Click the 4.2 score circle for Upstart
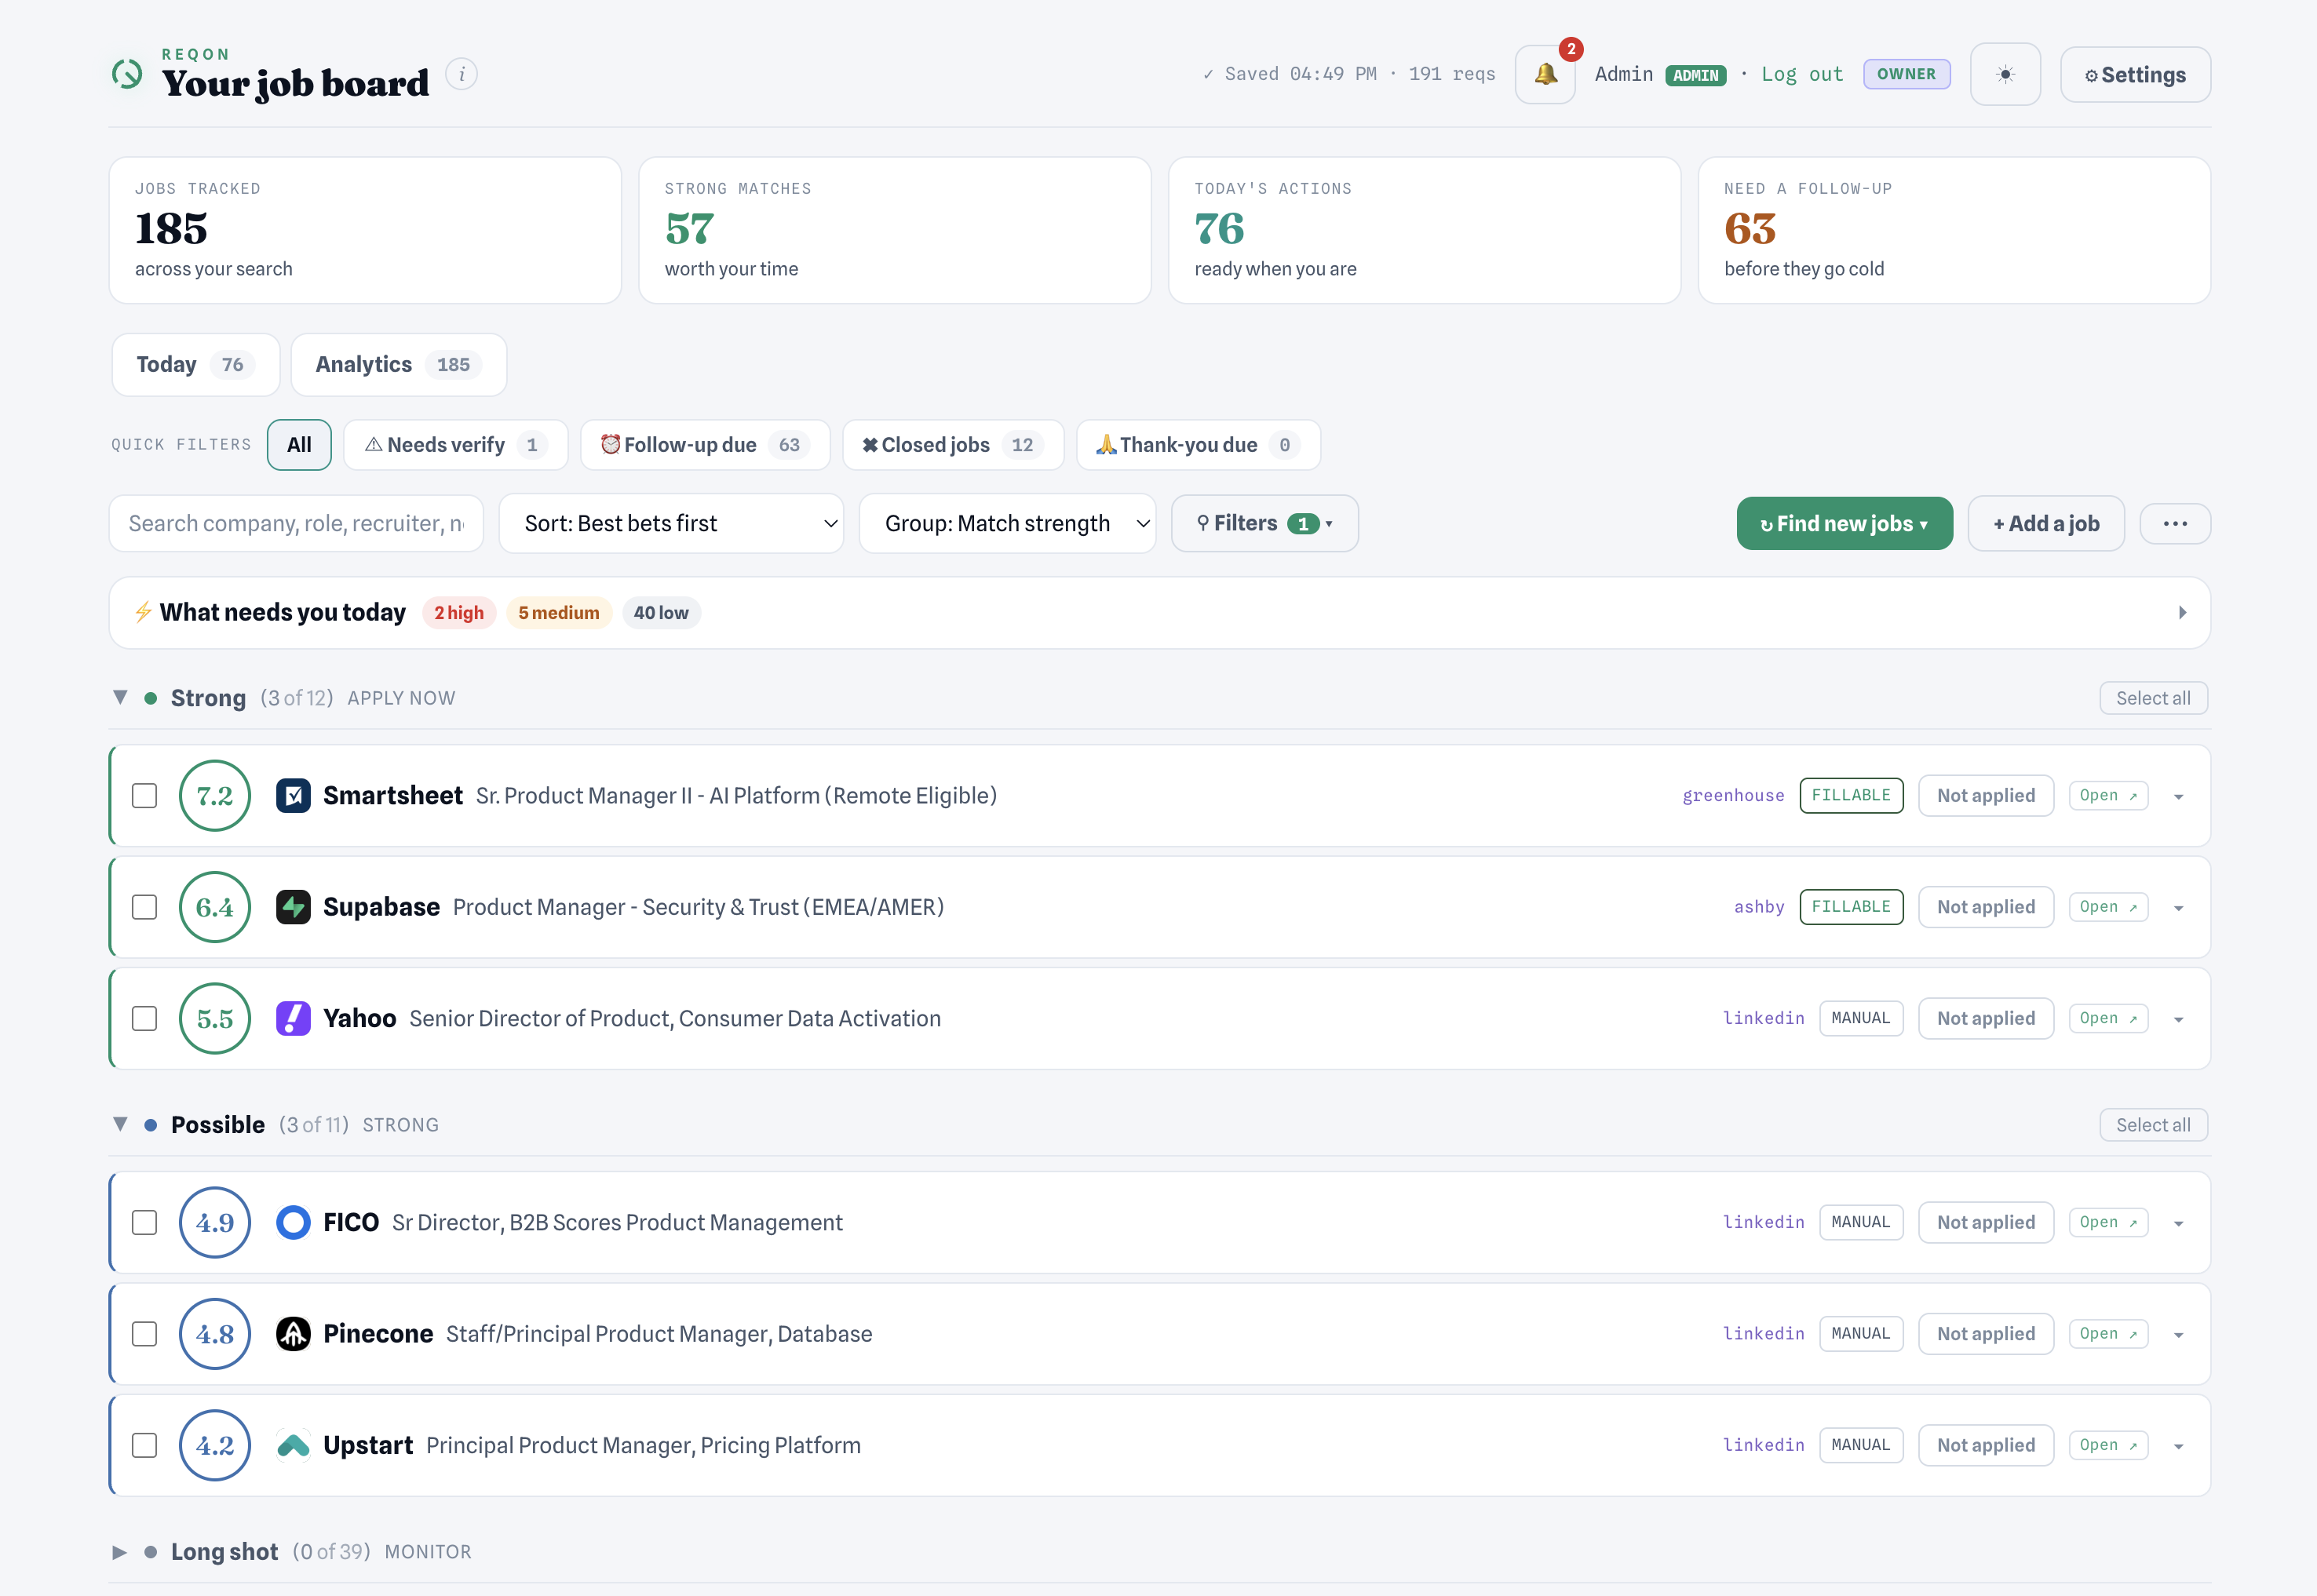The image size is (2317, 1596). pos(215,1445)
